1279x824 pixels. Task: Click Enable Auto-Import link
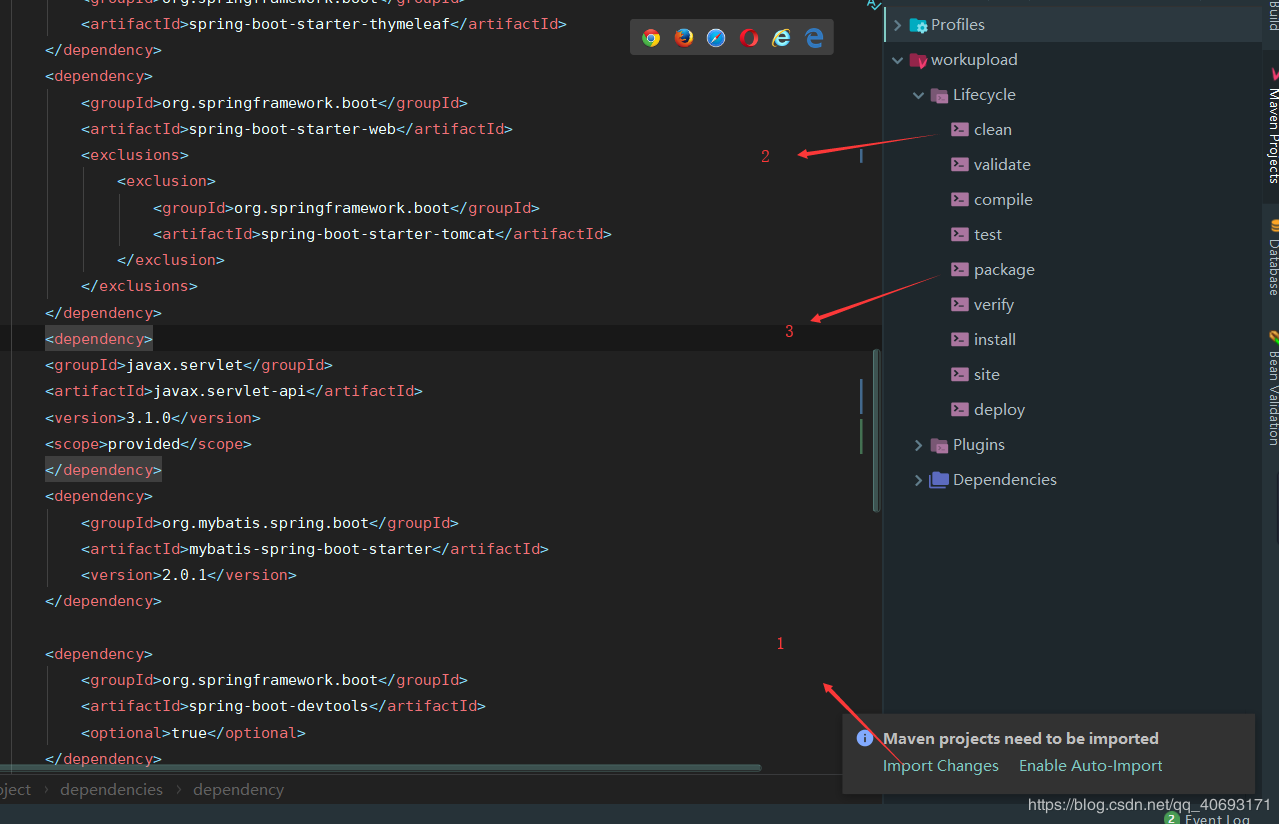coord(1090,765)
